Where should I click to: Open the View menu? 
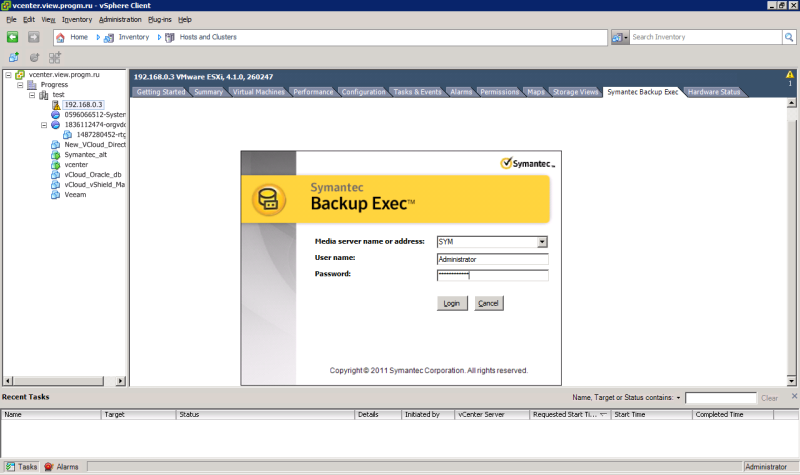pyautogui.click(x=48, y=19)
